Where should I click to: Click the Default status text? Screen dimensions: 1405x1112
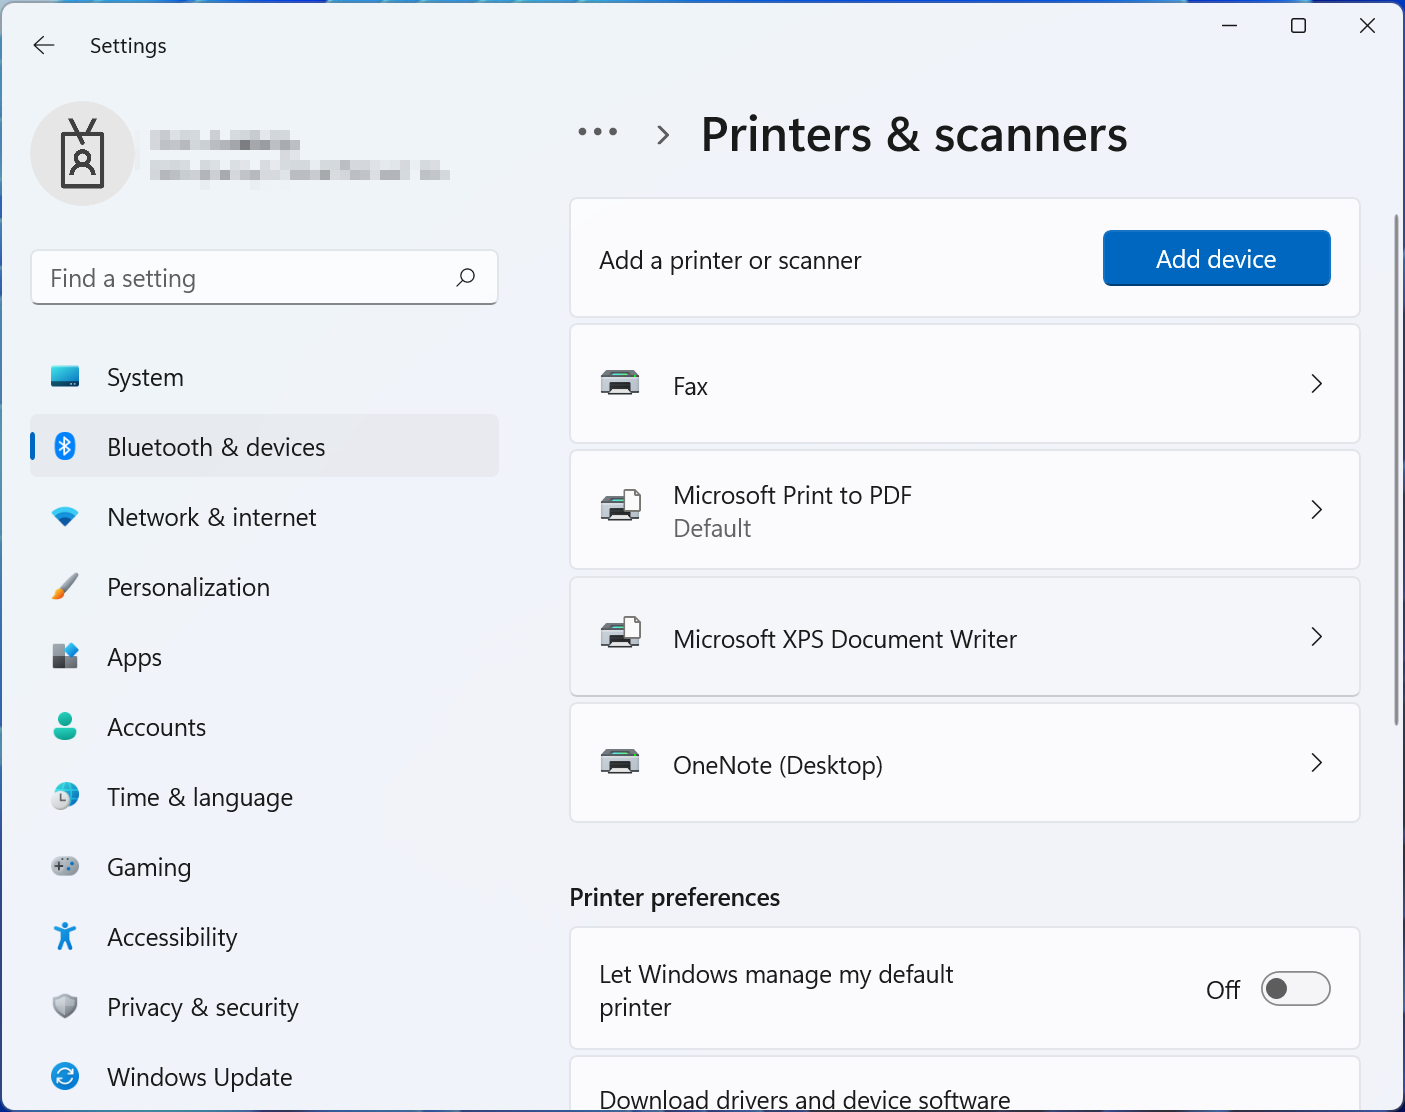[x=712, y=528]
